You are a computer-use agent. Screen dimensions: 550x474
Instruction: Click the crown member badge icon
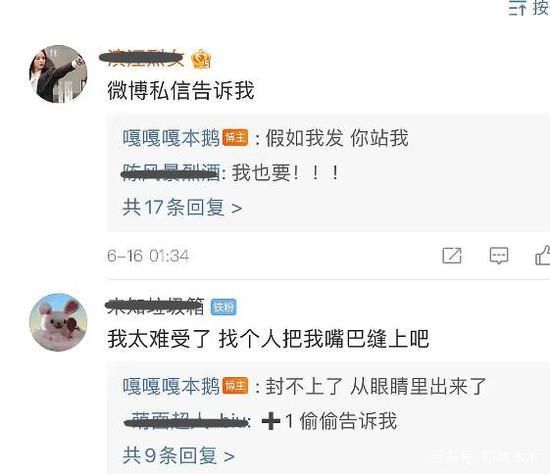[201, 59]
